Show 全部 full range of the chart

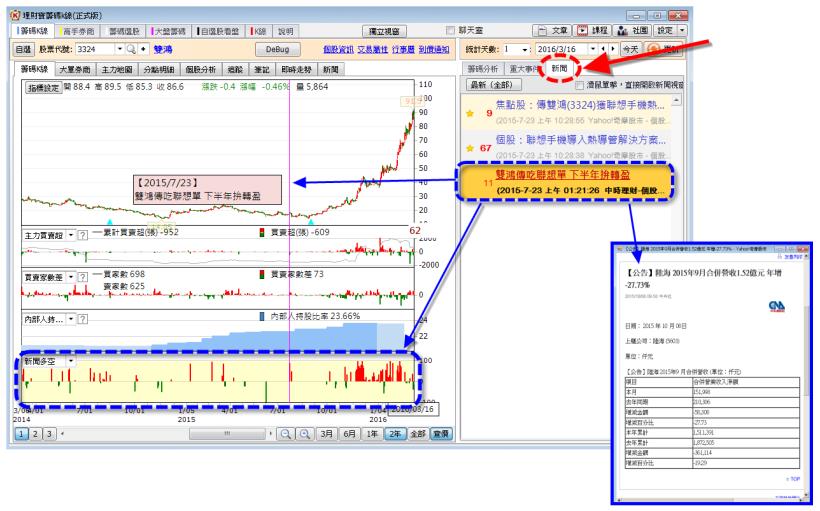click(417, 434)
